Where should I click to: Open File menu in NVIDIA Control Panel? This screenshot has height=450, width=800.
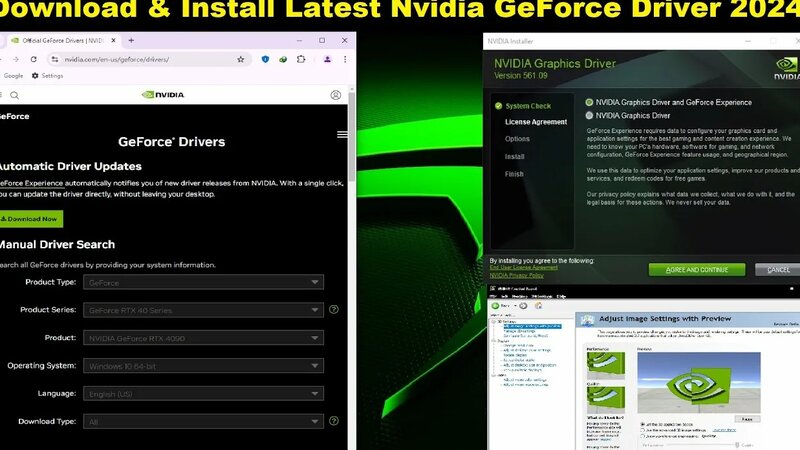493,296
